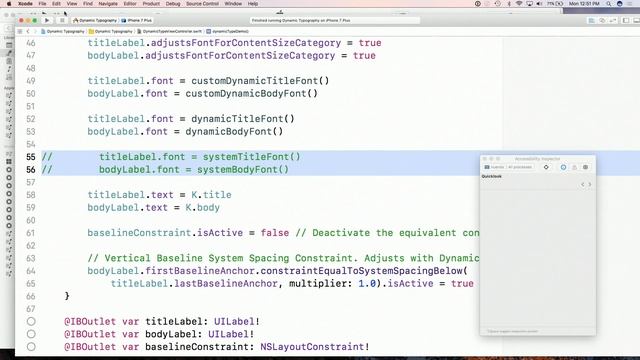The height and width of the screenshot is (360, 640).
Task: Open the Apple menu
Action: [8, 4]
